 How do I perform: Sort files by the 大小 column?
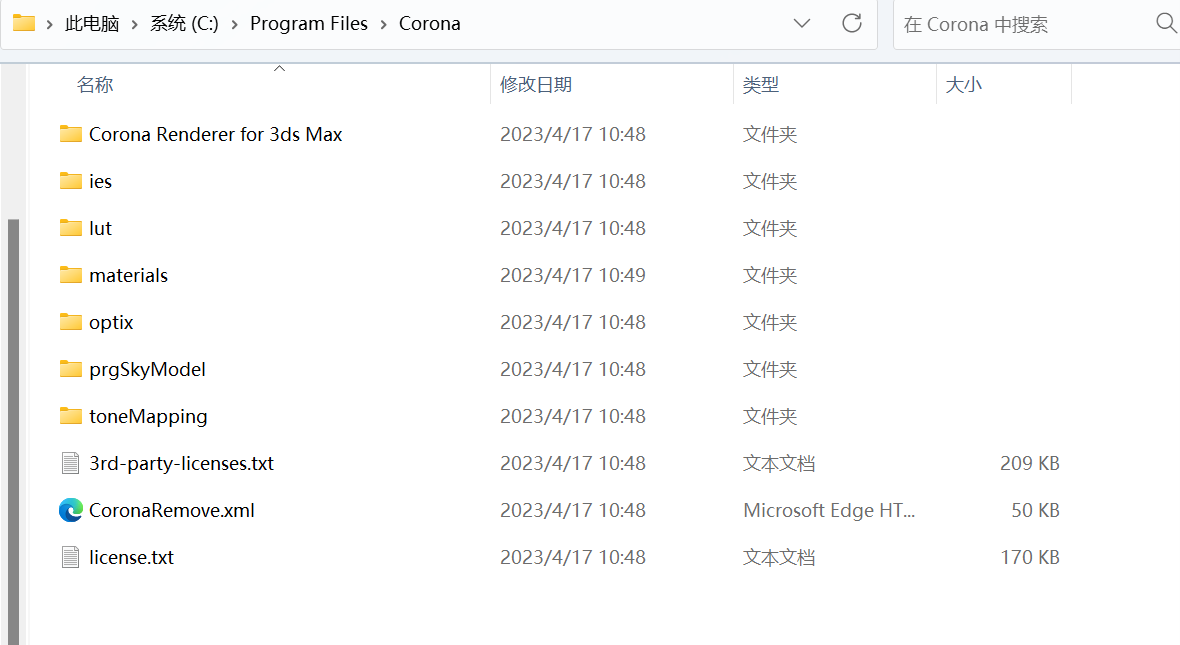click(963, 84)
